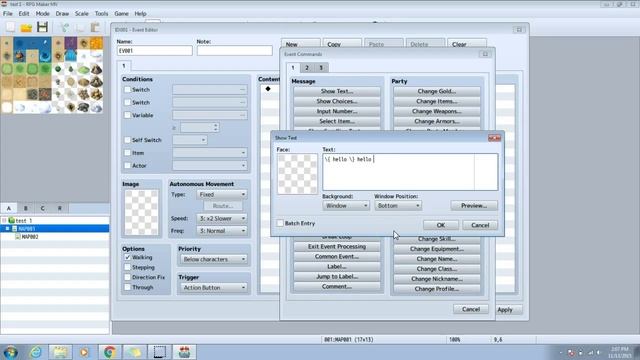Open the Speed dropdown
640x360 pixels.
[222, 218]
